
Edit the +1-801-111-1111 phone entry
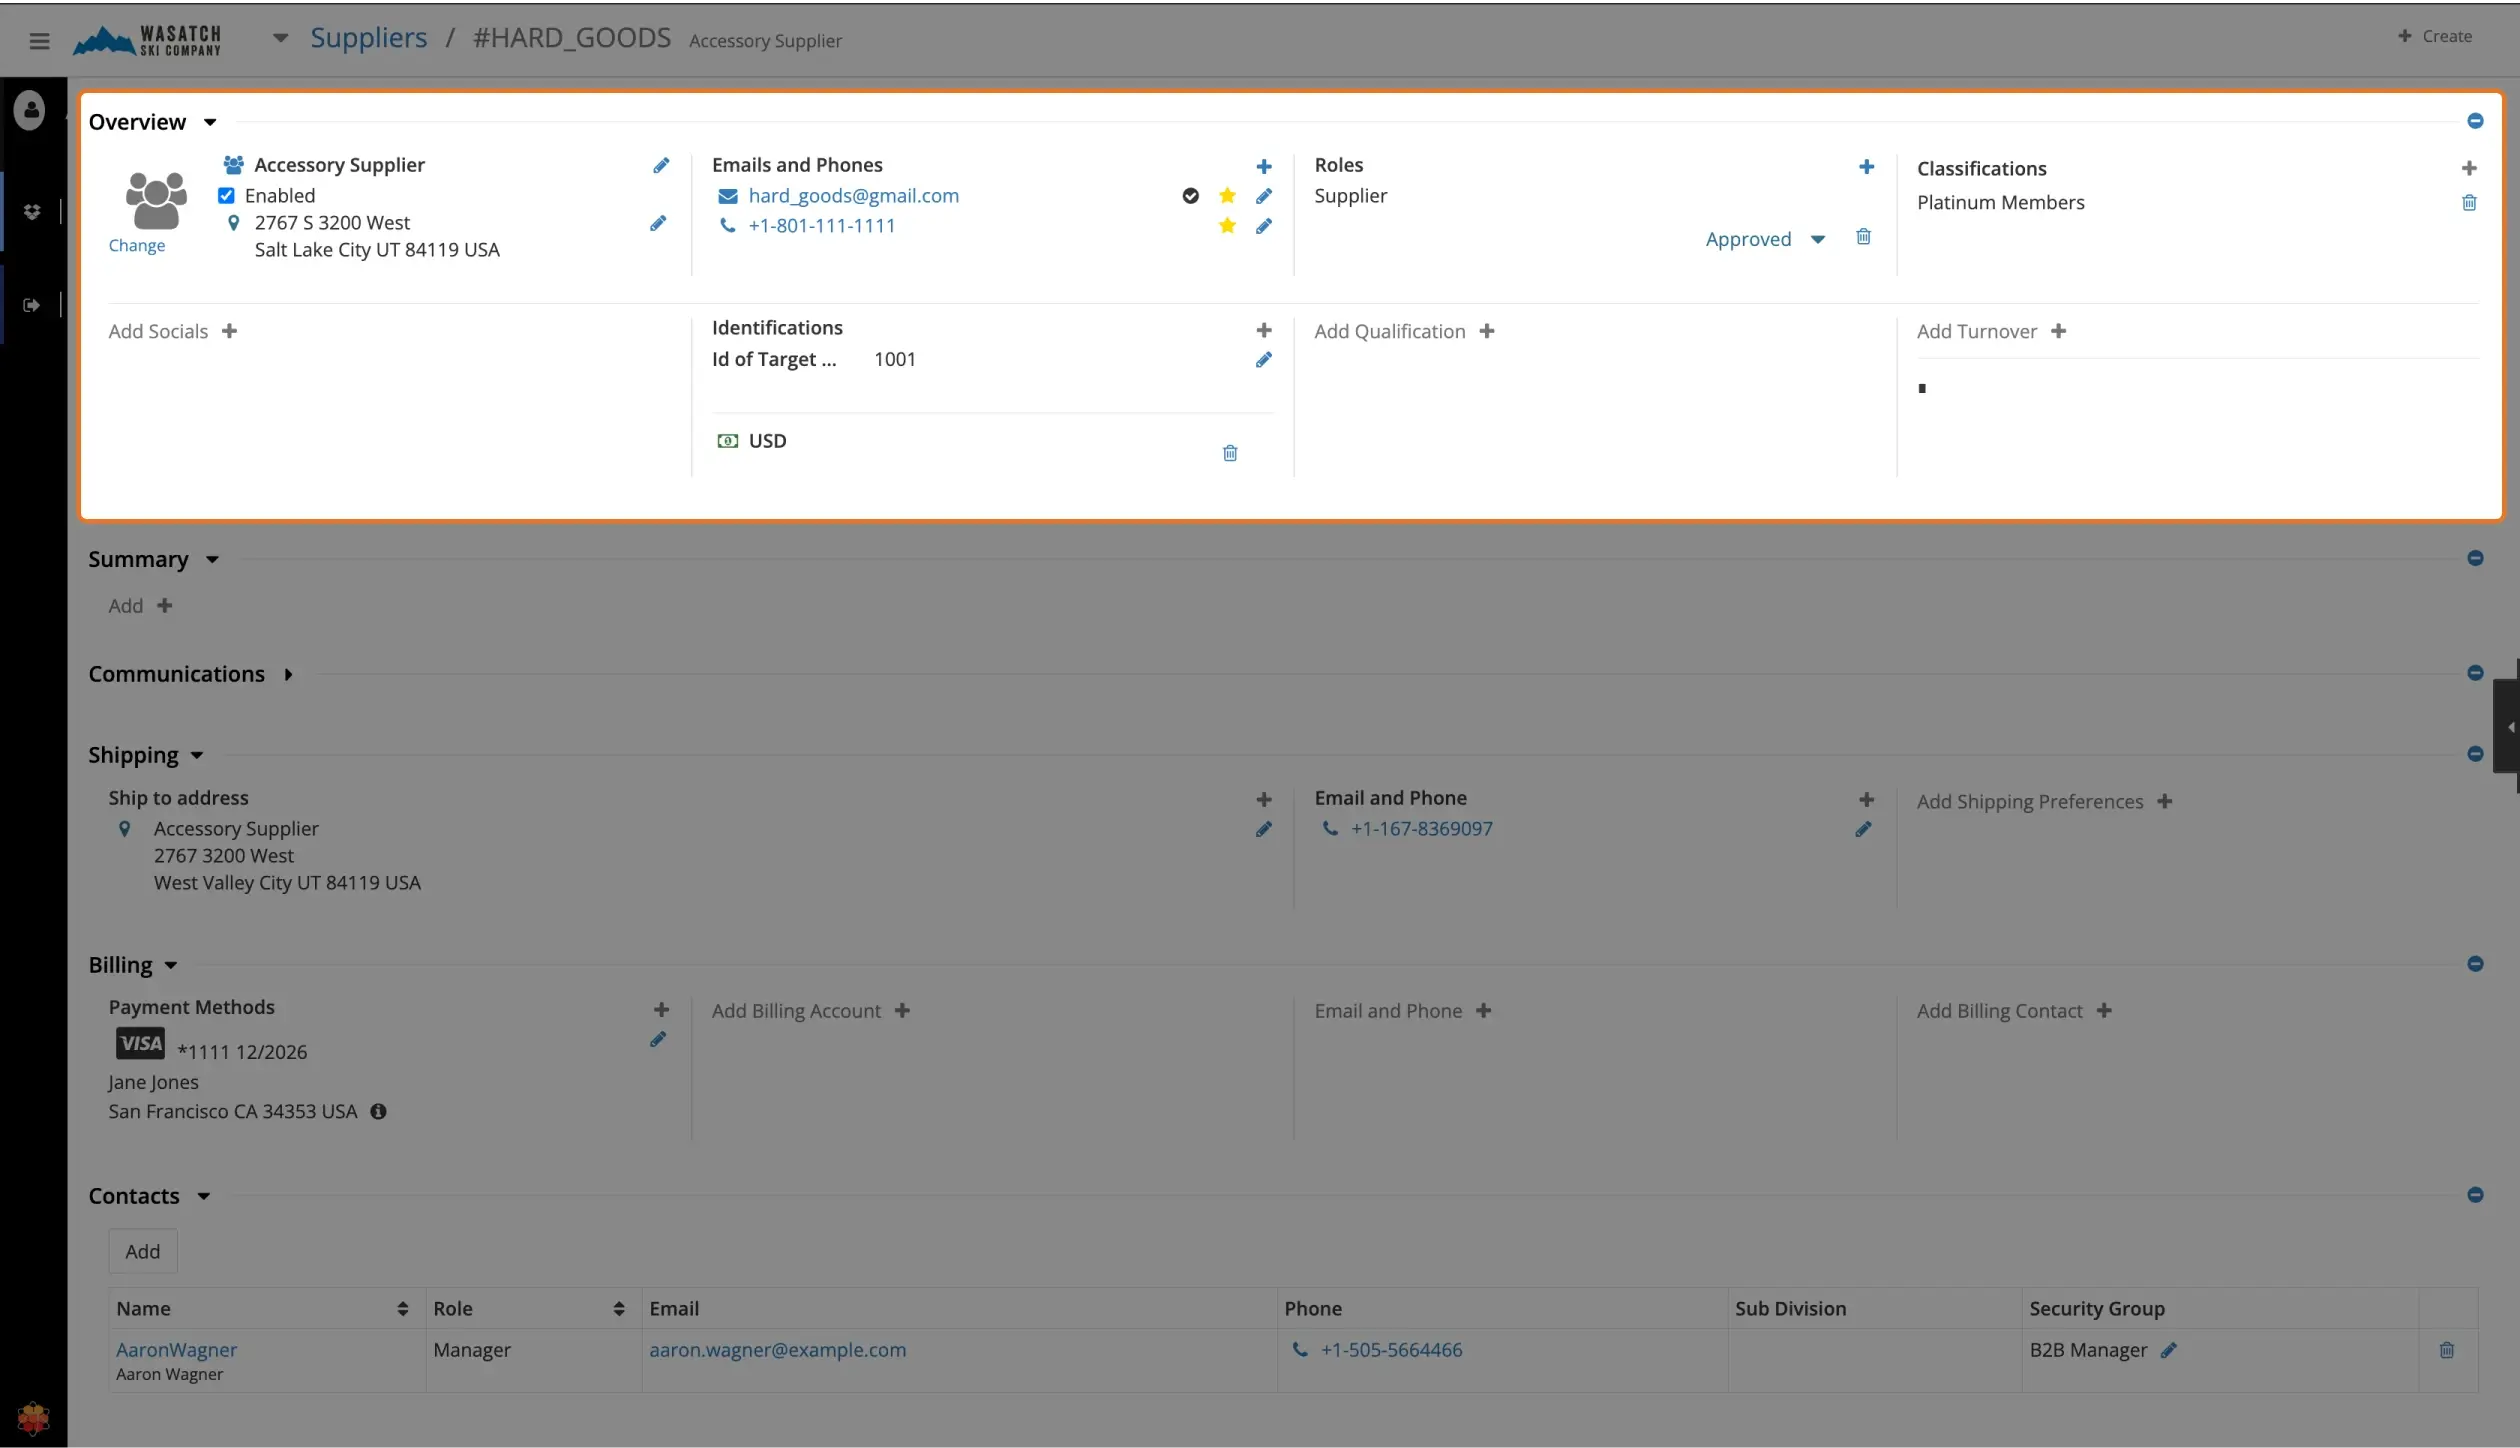1264,227
